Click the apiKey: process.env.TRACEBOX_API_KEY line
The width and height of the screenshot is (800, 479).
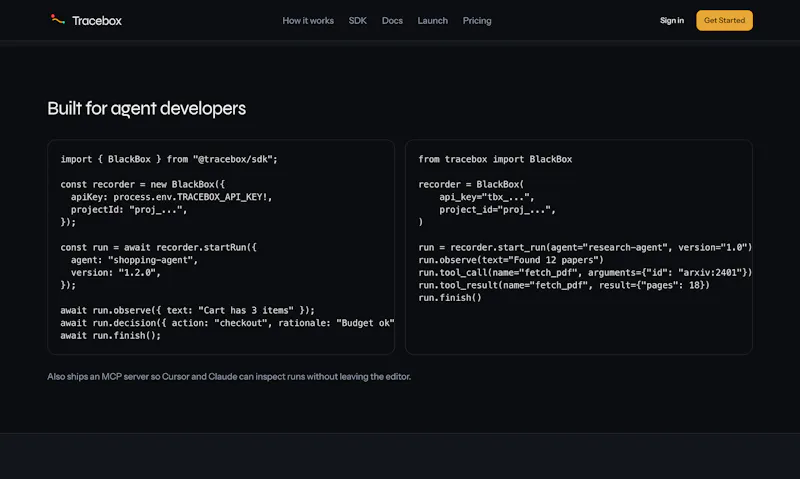[x=171, y=197]
